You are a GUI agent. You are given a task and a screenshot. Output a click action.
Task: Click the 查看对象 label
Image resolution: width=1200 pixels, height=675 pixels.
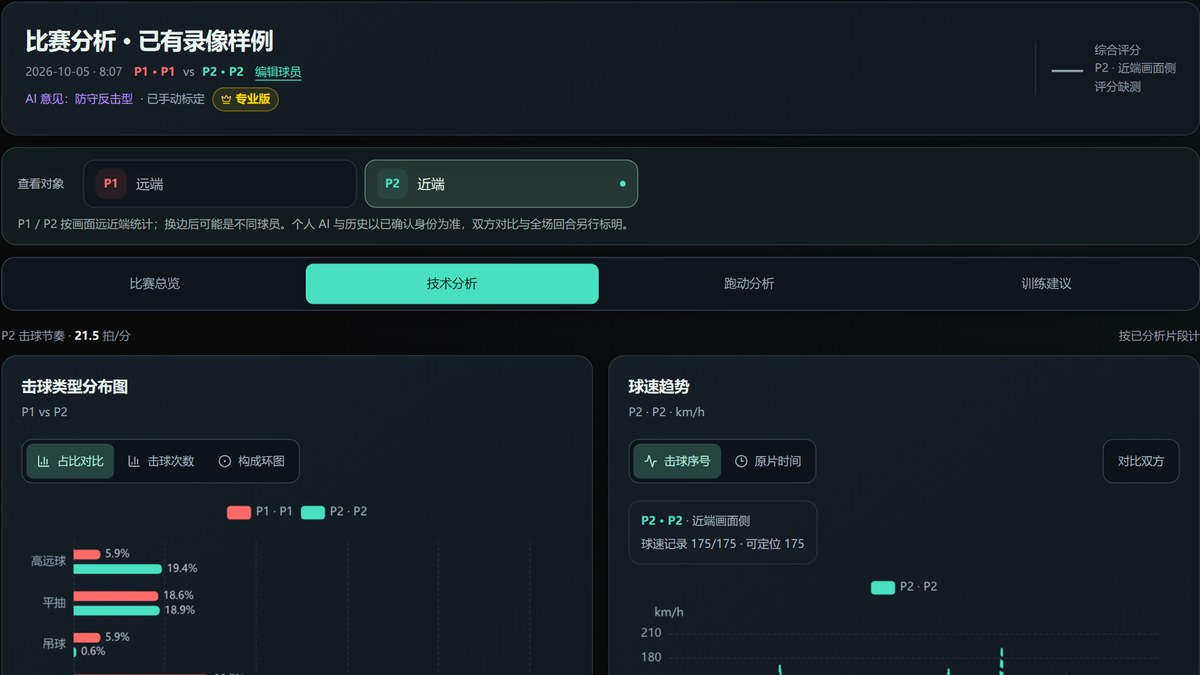click(41, 184)
